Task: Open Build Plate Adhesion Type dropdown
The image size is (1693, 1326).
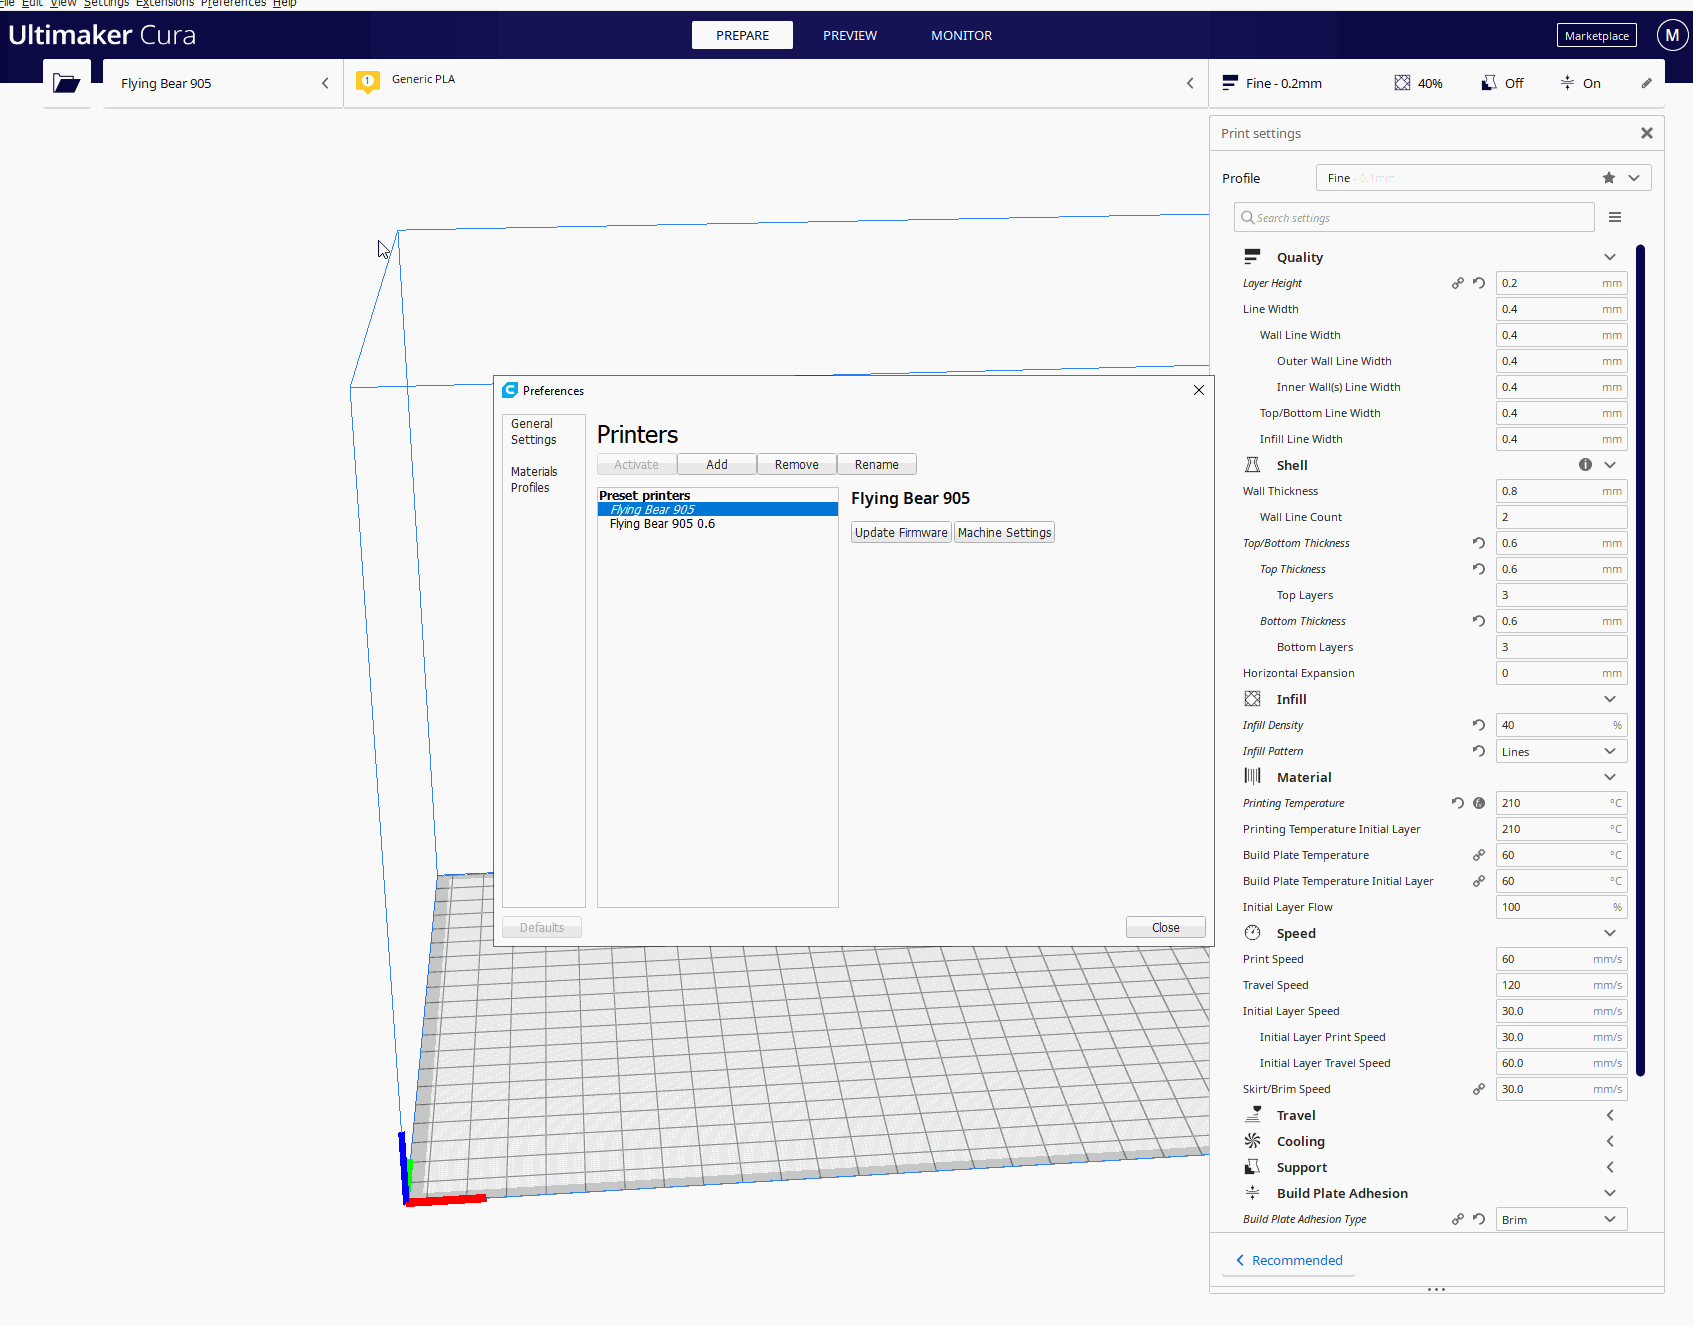Action: point(1561,1219)
